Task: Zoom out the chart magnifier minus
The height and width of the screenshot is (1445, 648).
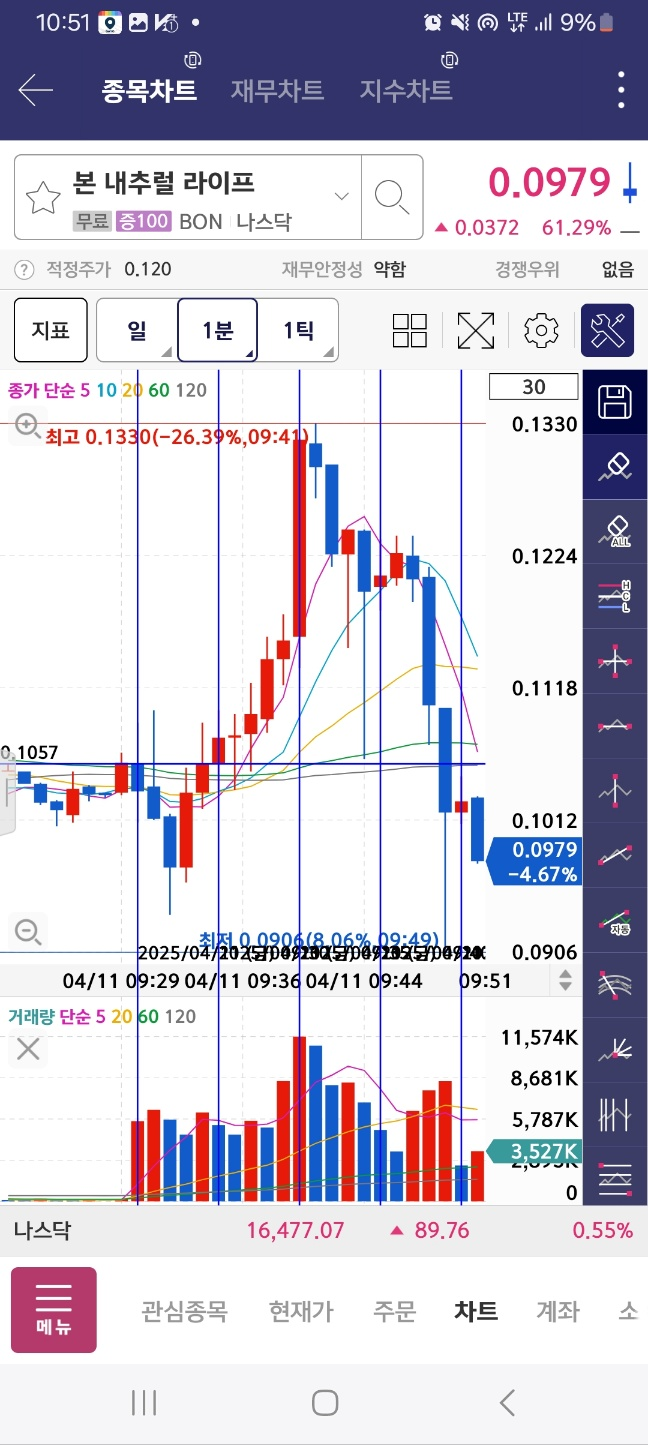Action: (27, 932)
